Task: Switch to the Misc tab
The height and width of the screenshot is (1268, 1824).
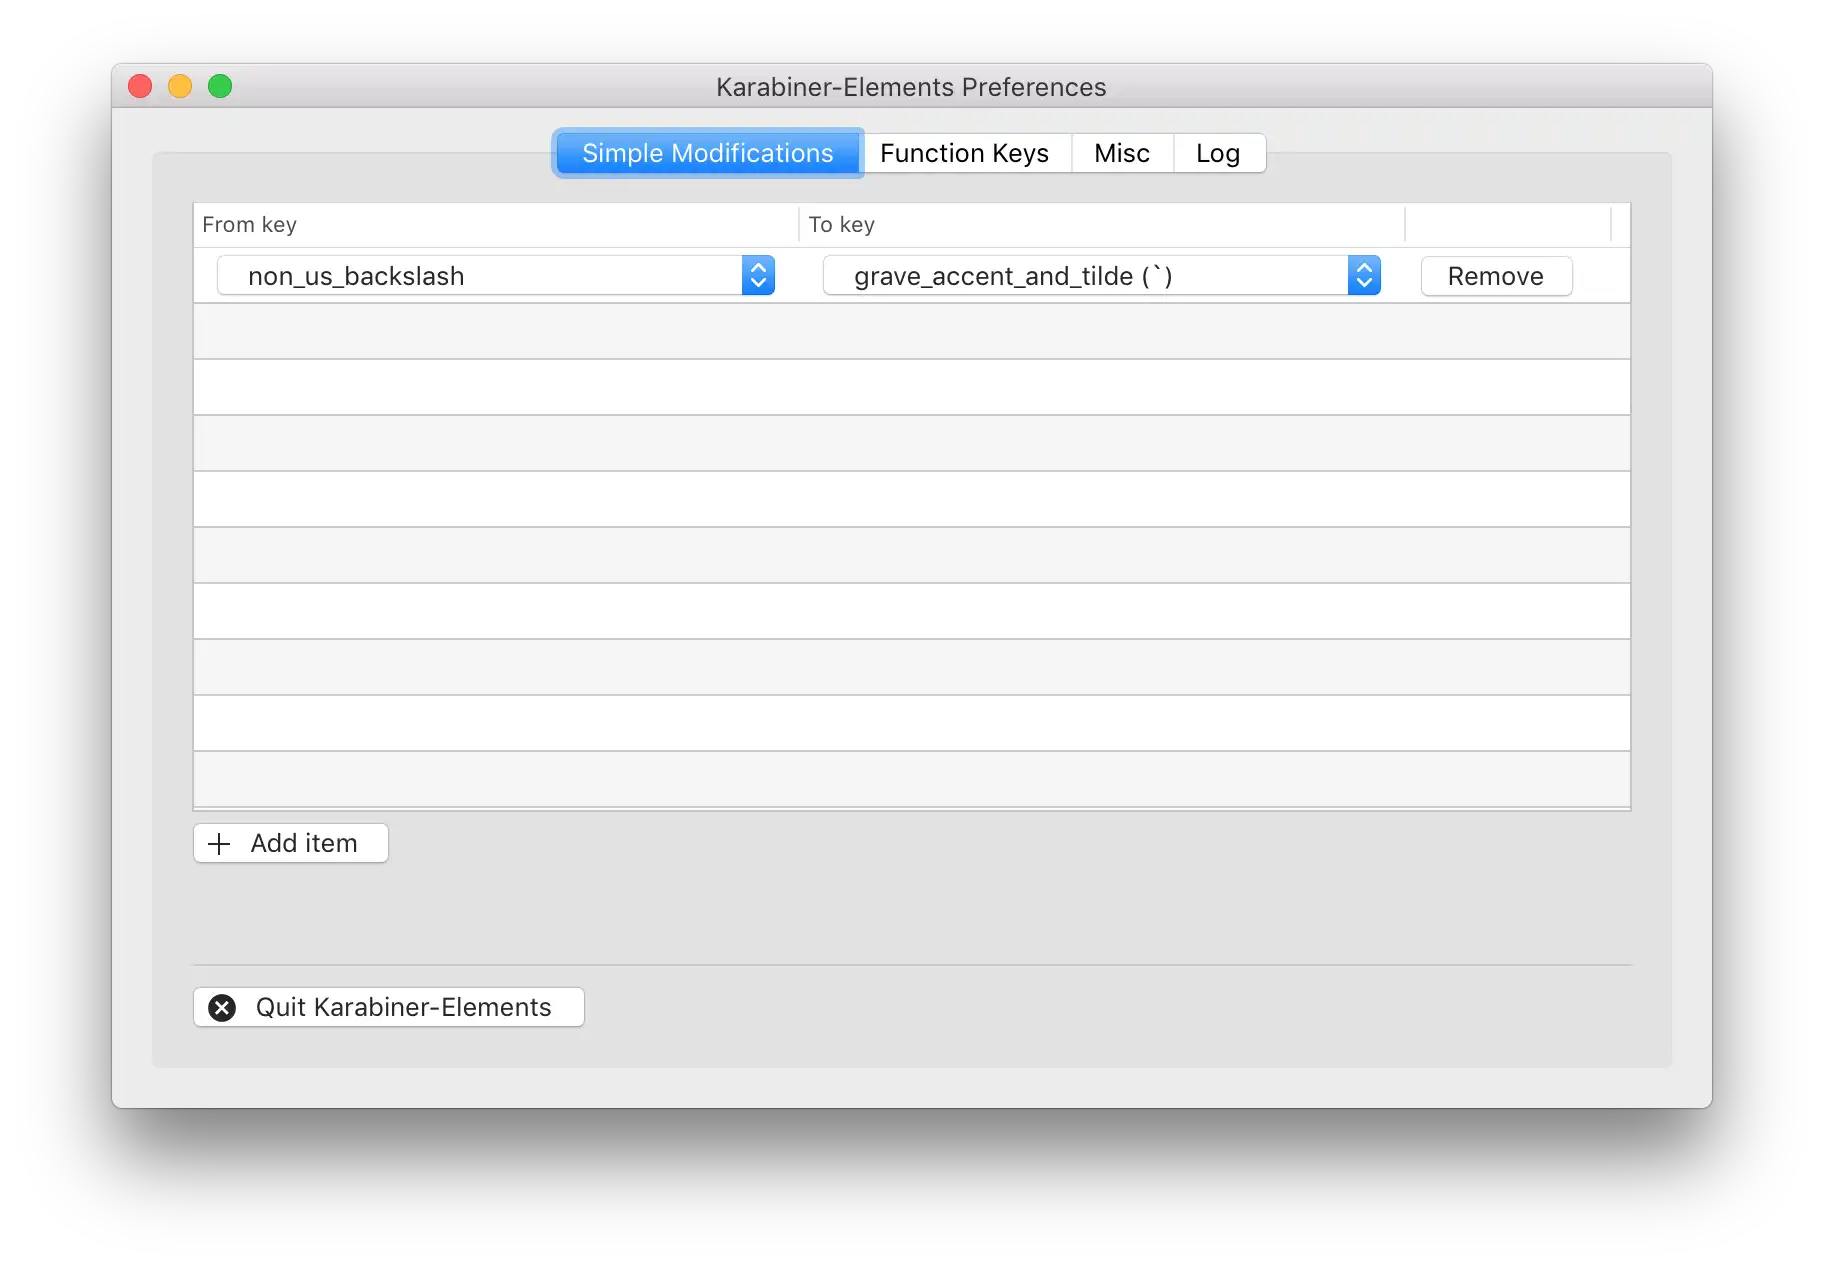Action: (1121, 153)
